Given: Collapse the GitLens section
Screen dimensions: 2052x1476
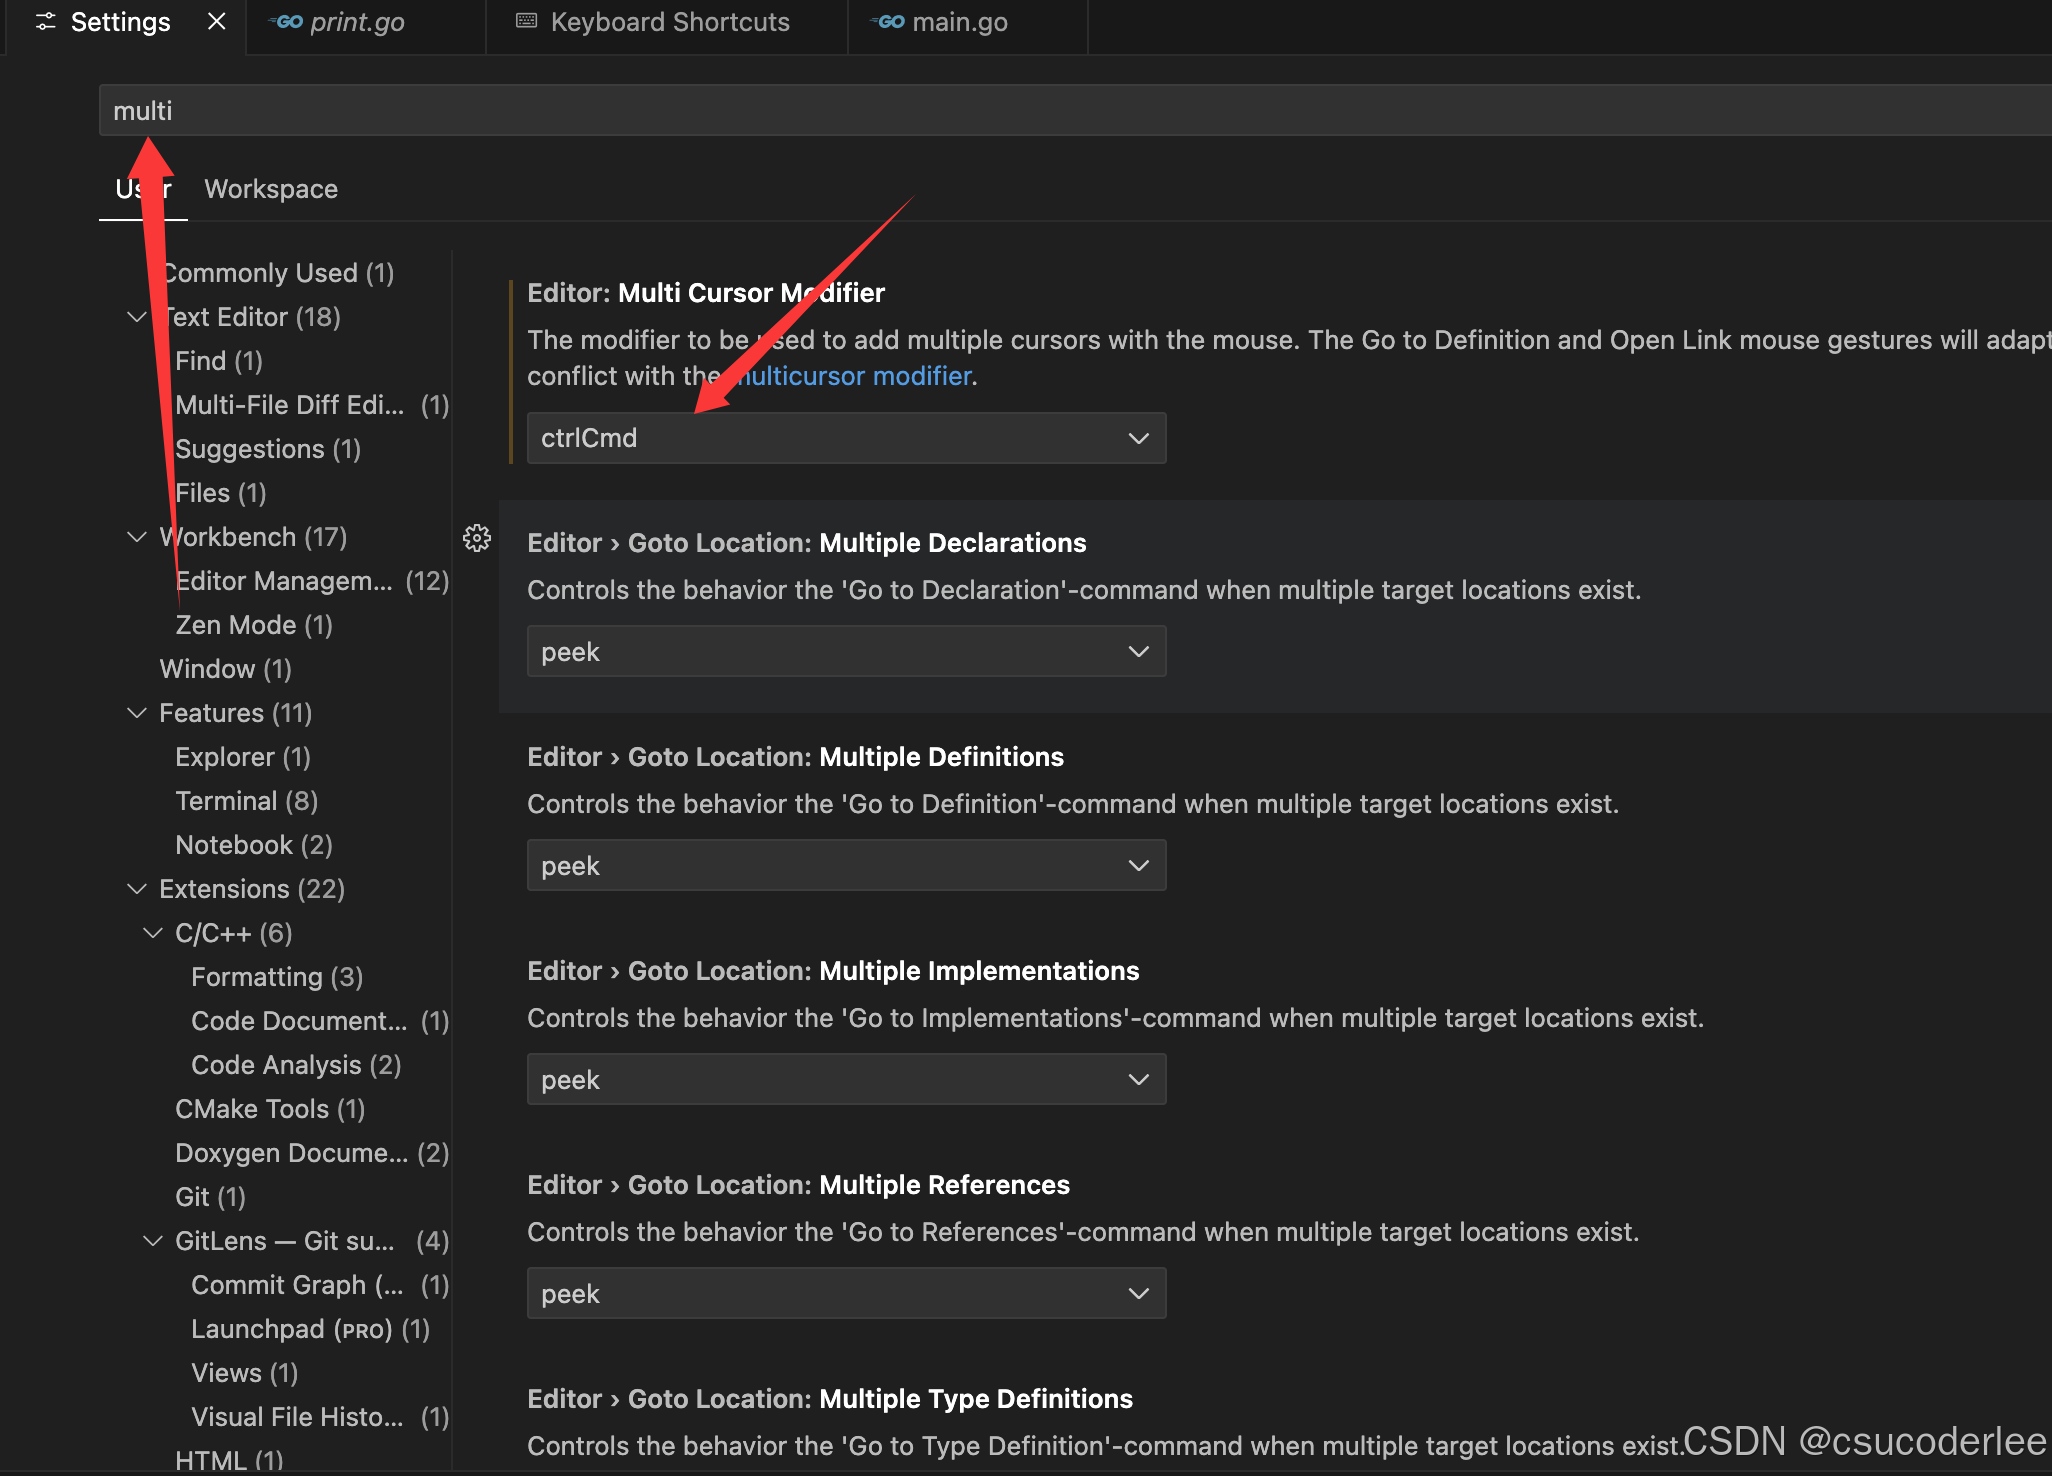Looking at the screenshot, I should click(x=153, y=1241).
